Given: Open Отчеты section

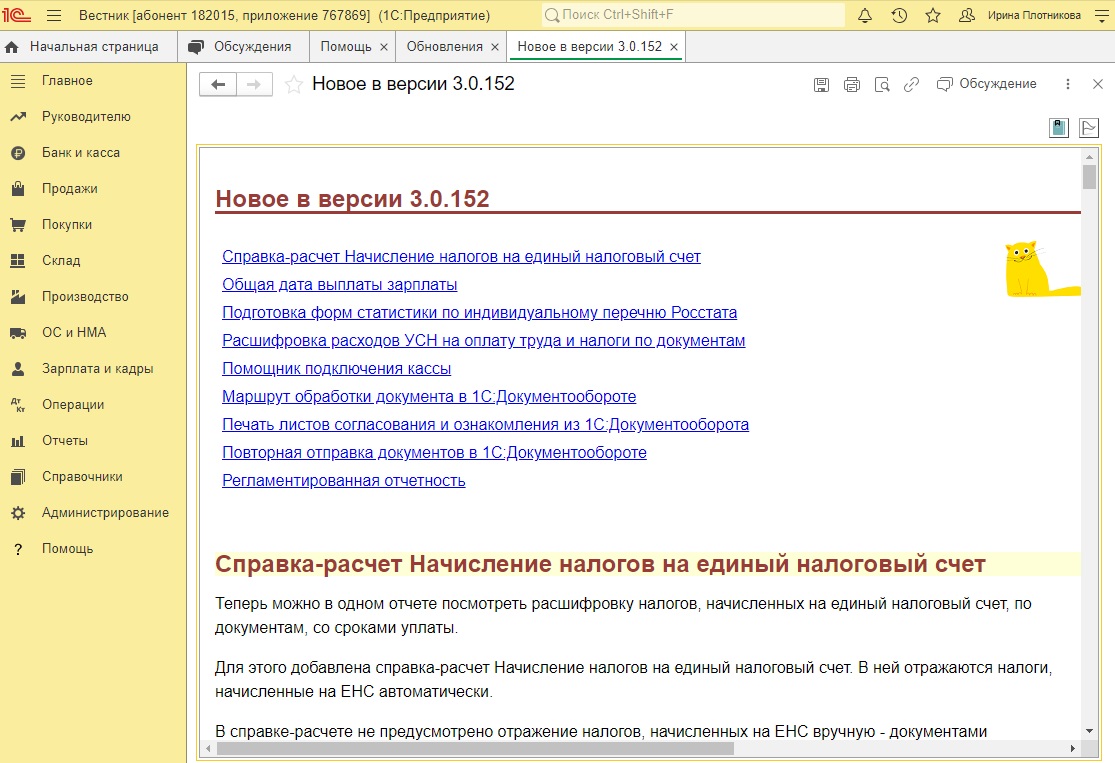Looking at the screenshot, I should (x=93, y=440).
